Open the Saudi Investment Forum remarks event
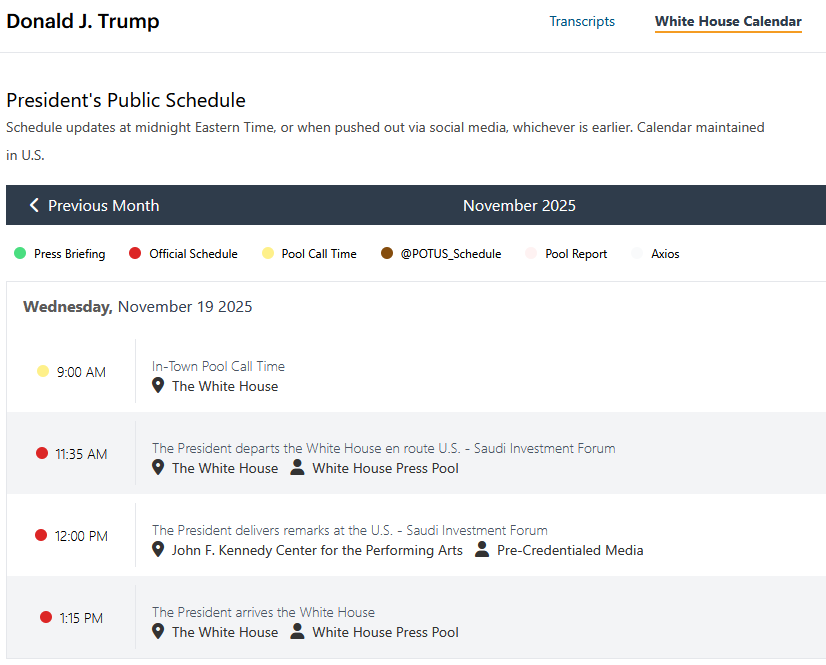The height and width of the screenshot is (665, 826). pyautogui.click(x=350, y=530)
